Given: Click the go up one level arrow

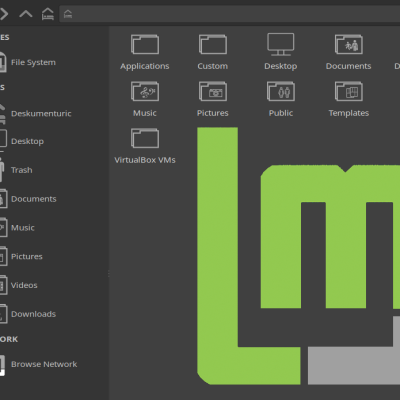Looking at the screenshot, I should [26, 14].
